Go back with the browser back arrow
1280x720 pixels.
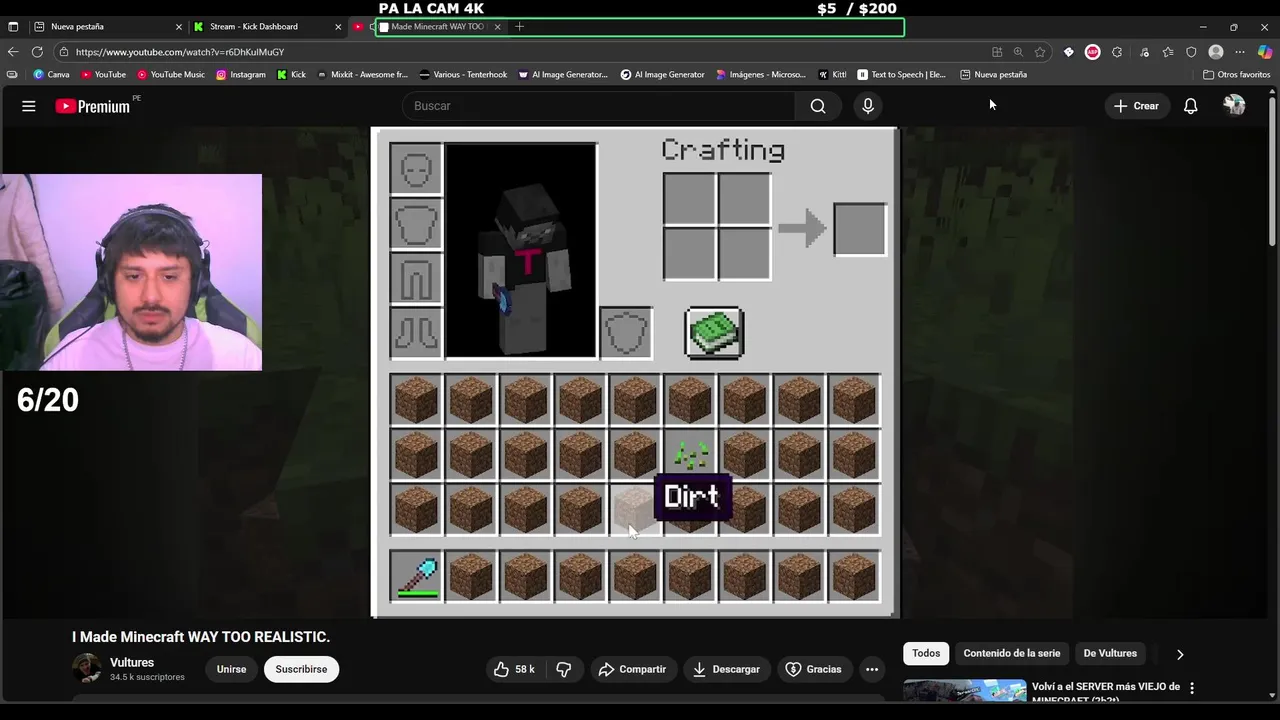(13, 52)
